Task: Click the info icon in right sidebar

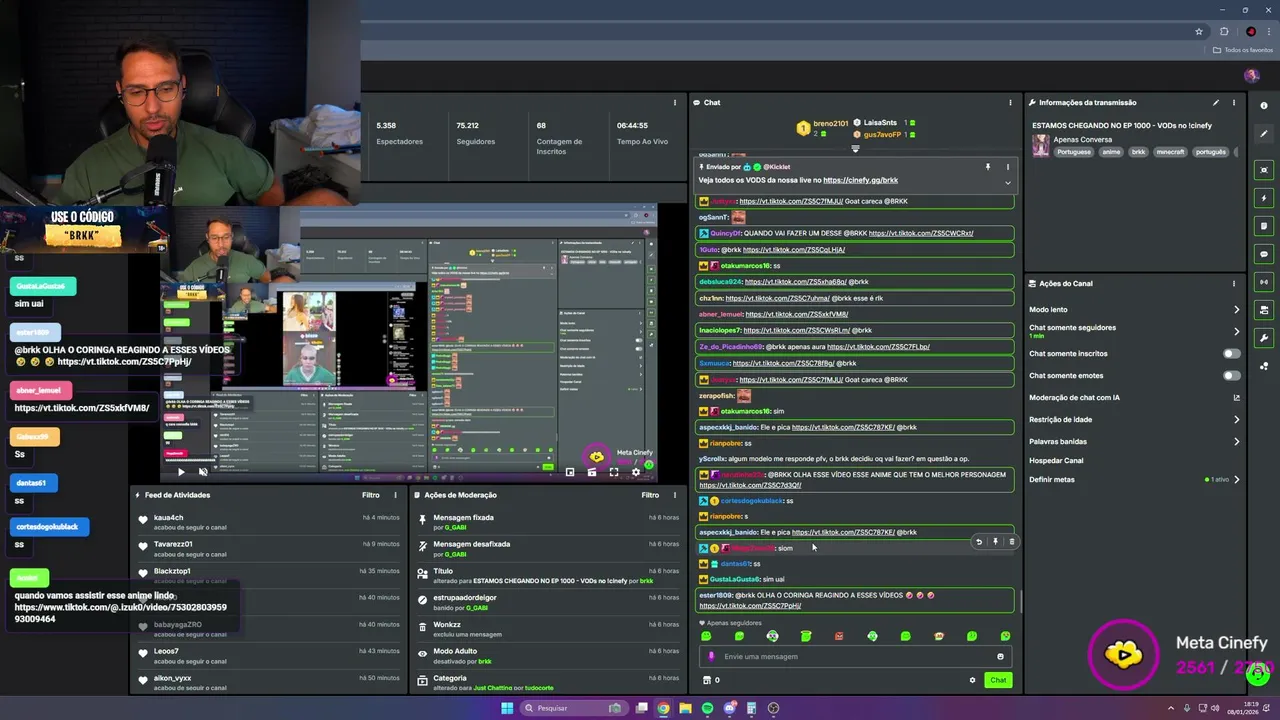Action: (1264, 106)
